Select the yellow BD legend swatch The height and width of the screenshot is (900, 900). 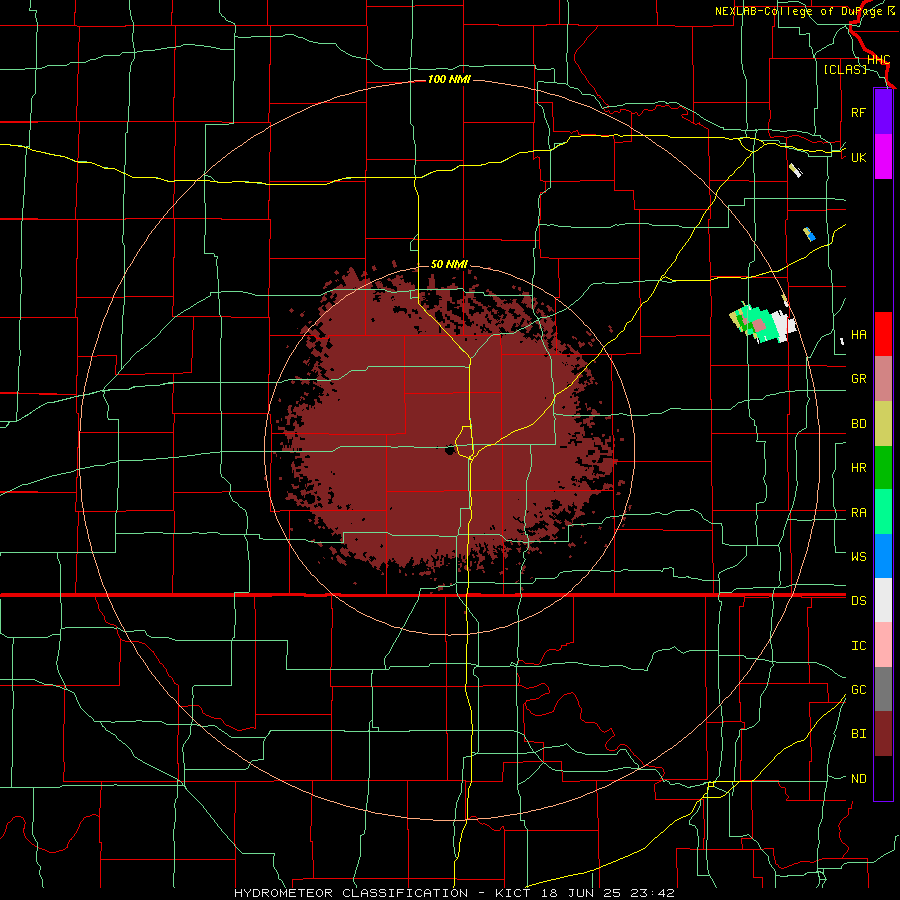(883, 423)
